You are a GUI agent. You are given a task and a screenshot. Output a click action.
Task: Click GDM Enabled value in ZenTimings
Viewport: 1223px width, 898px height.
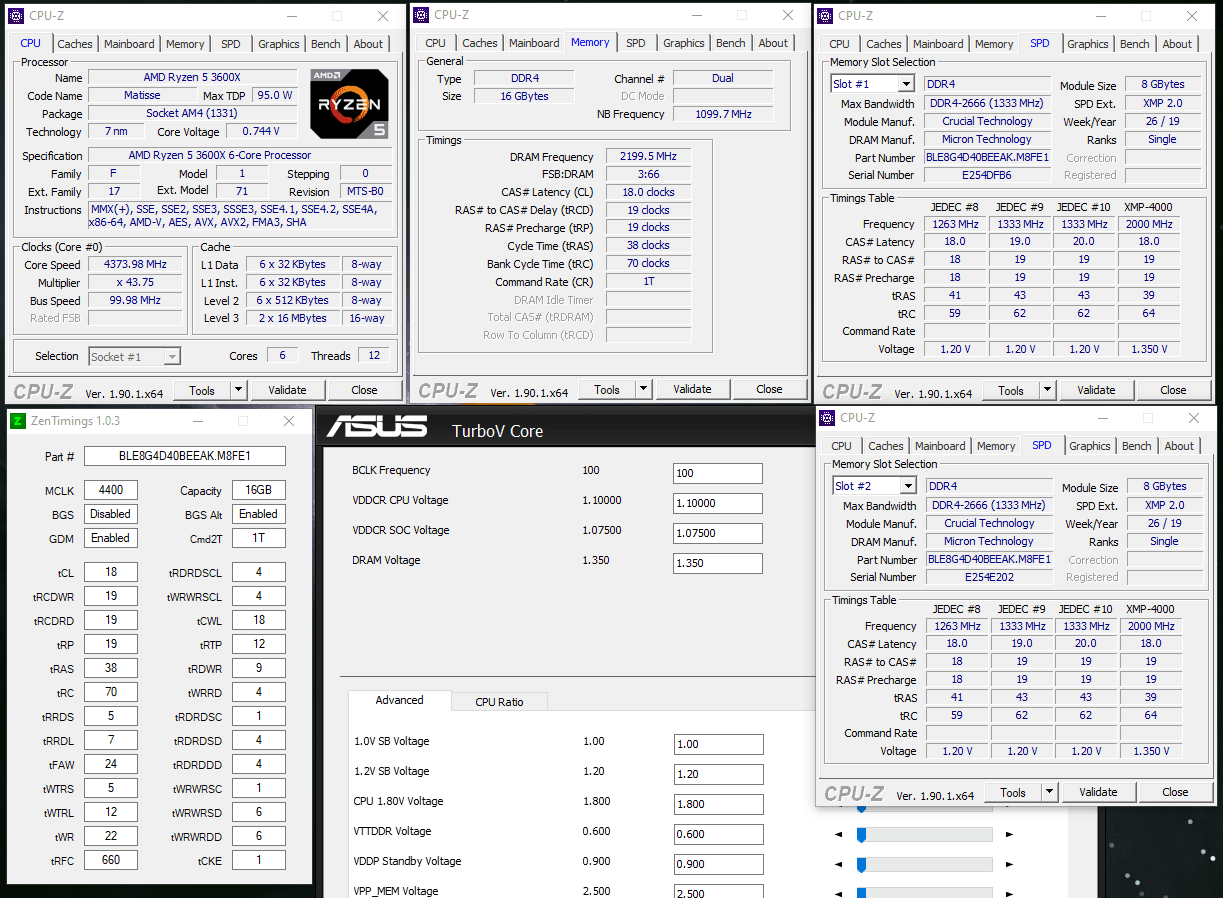pyautogui.click(x=111, y=538)
